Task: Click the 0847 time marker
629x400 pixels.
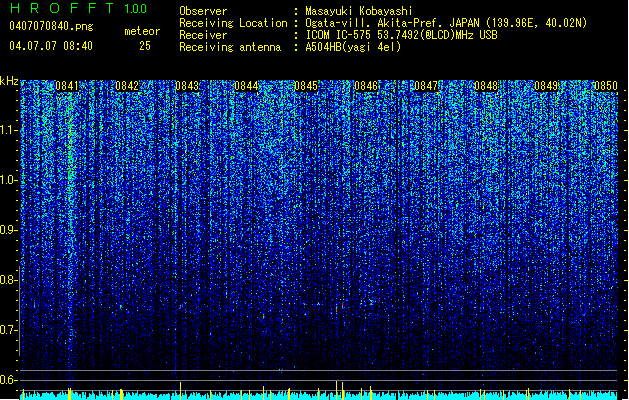Action: [x=426, y=86]
